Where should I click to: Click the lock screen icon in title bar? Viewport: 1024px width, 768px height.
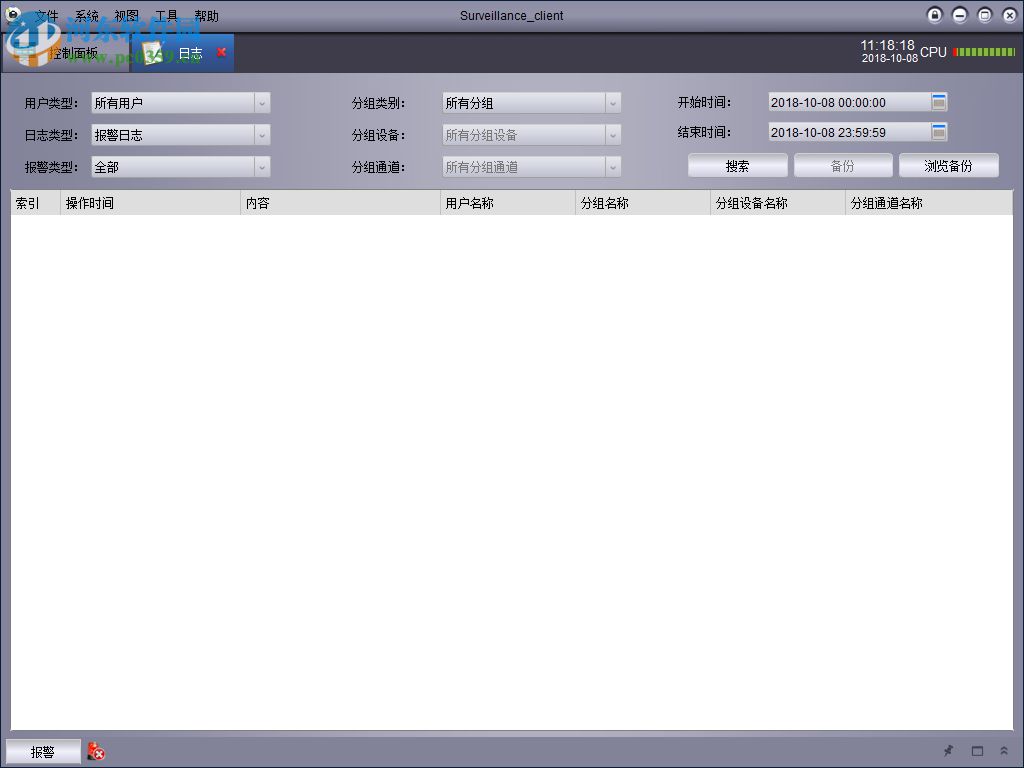click(935, 15)
